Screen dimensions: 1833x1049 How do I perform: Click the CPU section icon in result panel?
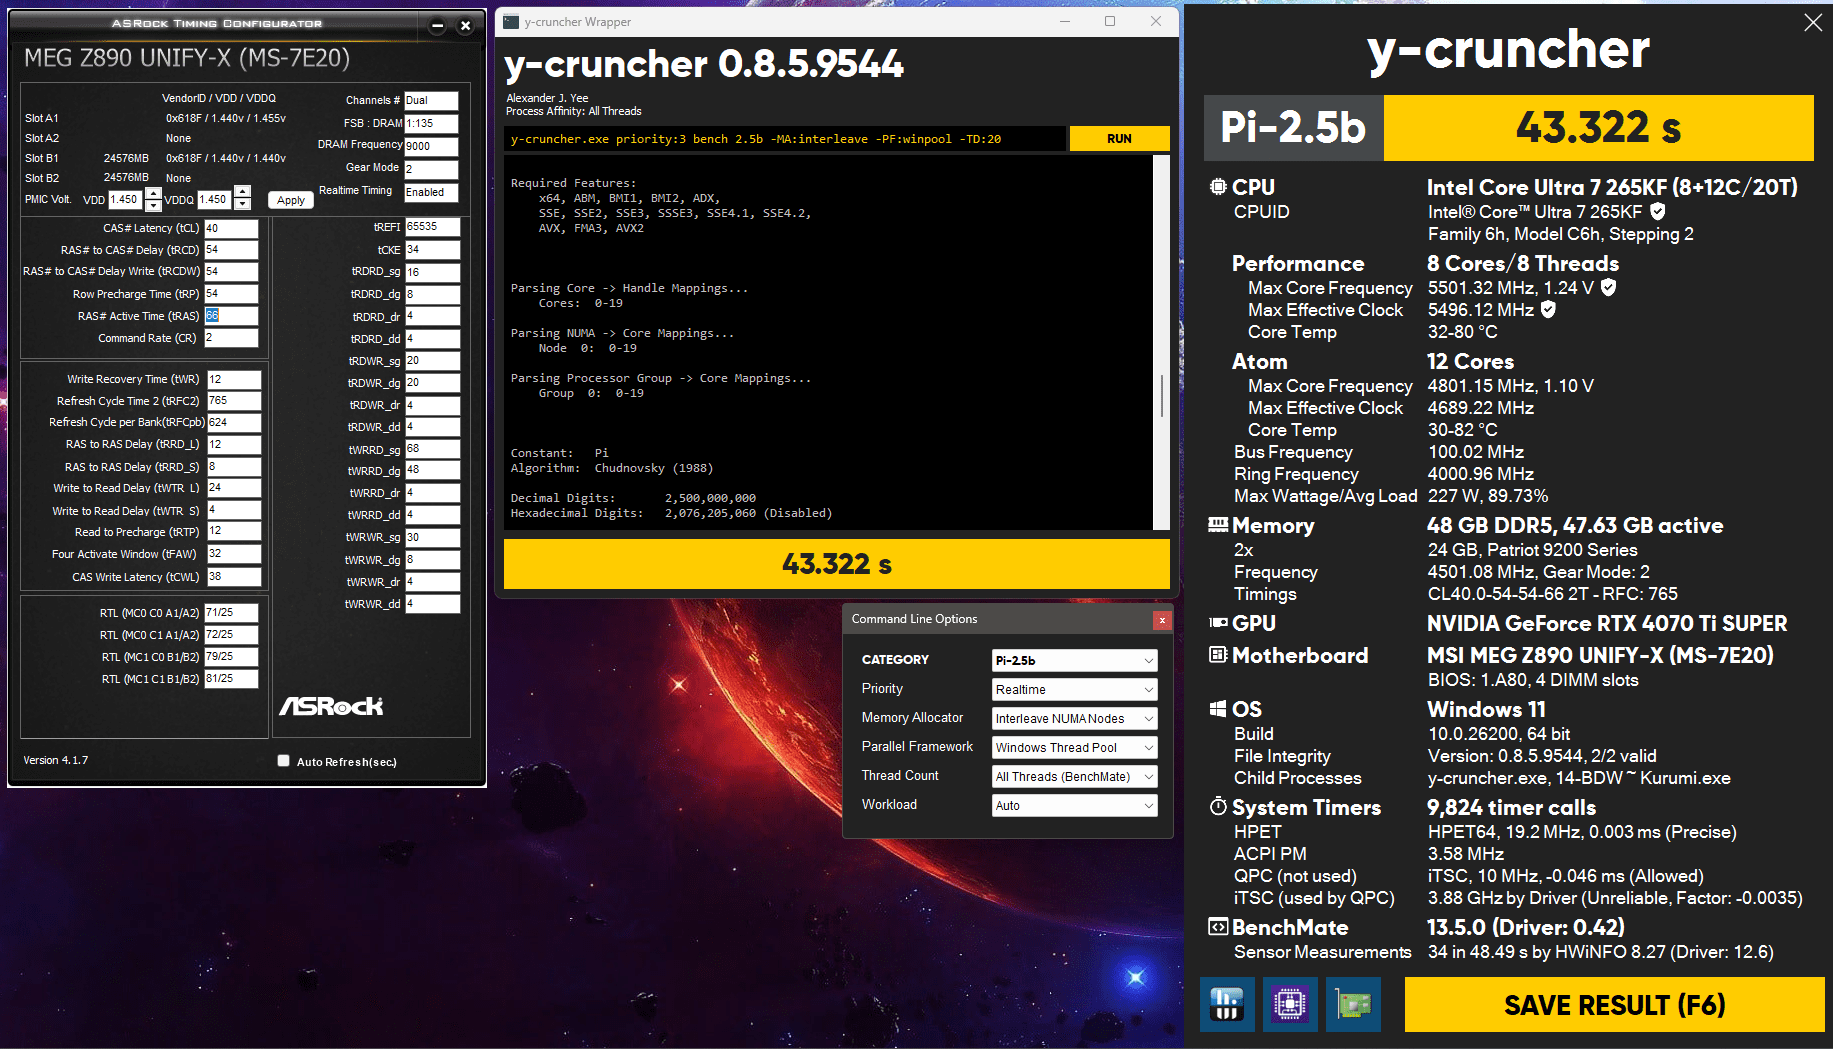(1218, 187)
